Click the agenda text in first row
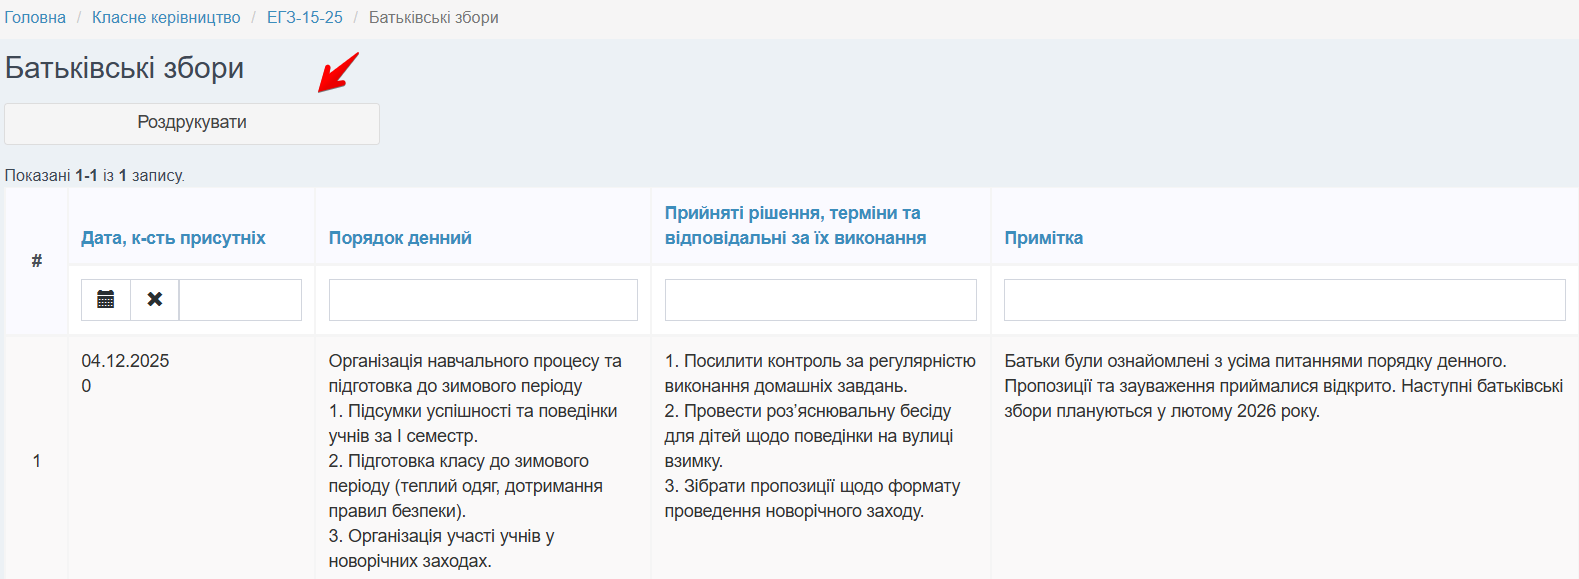1579x579 pixels. (x=475, y=460)
